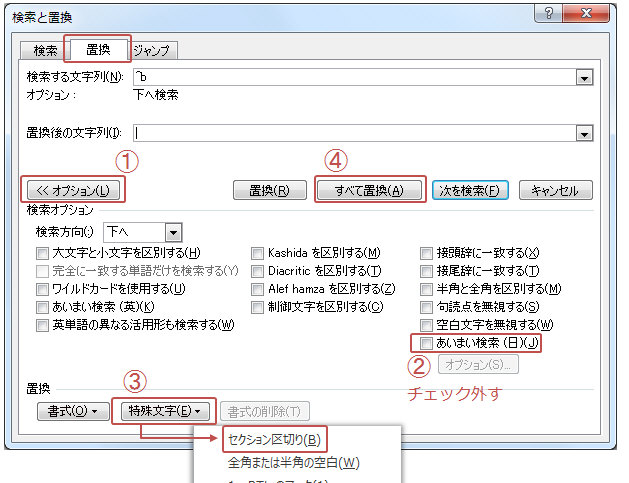This screenshot has height=483, width=629.
Task: Focus the 置換後の文字列 input field
Action: (355, 133)
